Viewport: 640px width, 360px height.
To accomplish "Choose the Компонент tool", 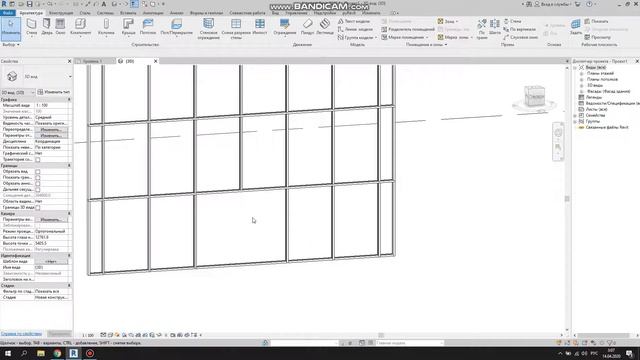I will pos(80,27).
